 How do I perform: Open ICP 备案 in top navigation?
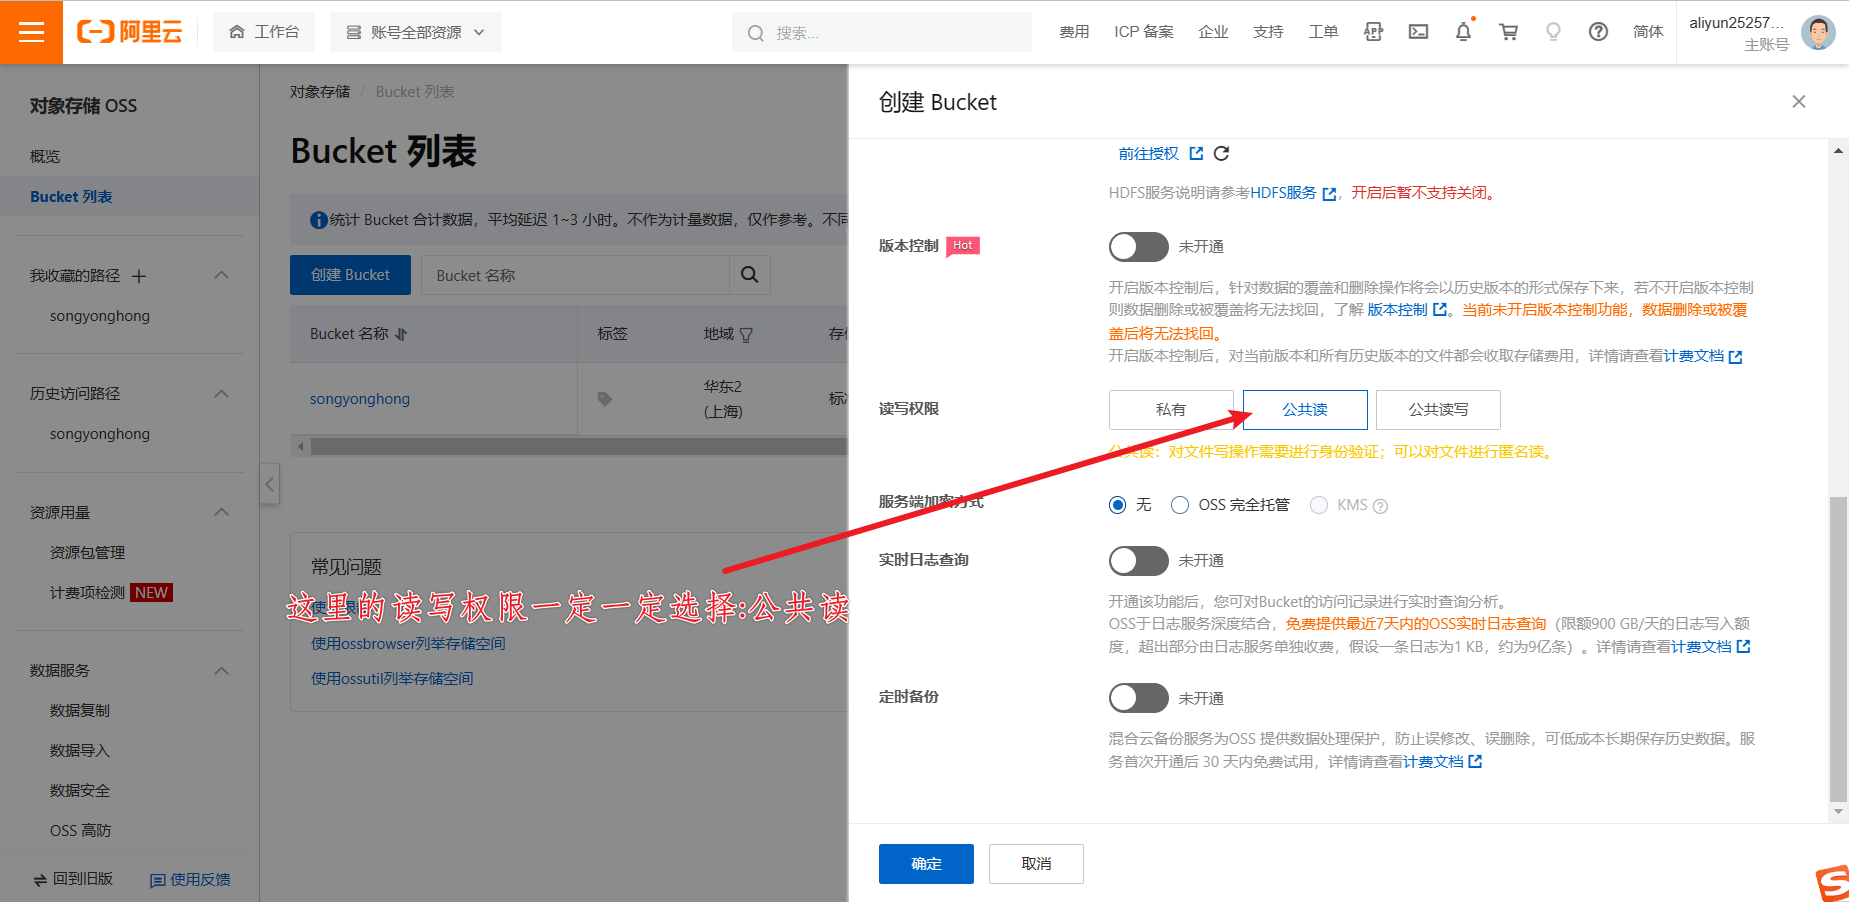pyautogui.click(x=1144, y=32)
